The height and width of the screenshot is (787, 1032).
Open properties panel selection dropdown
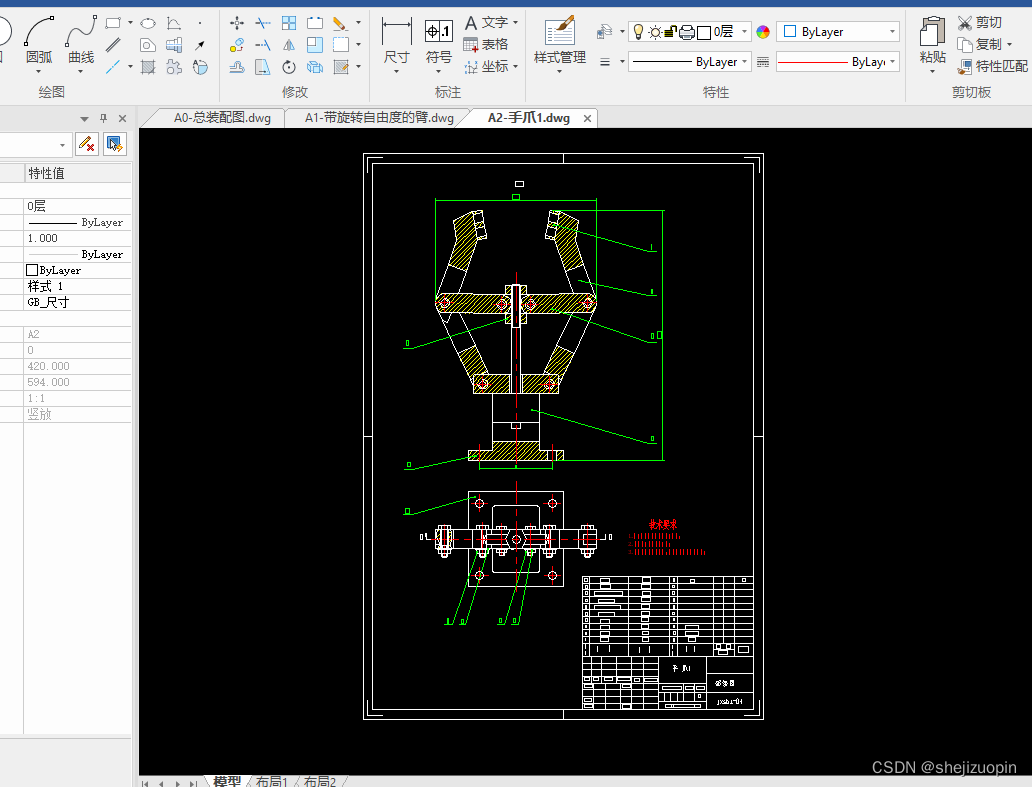point(63,145)
